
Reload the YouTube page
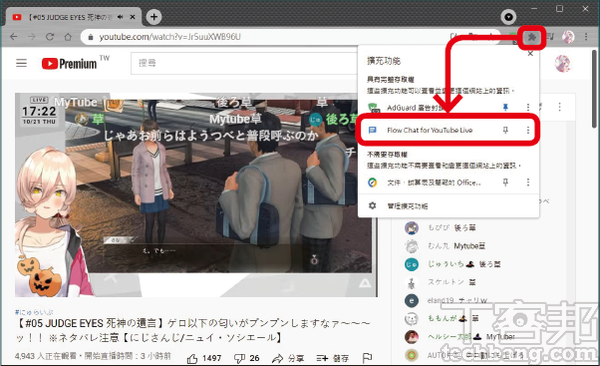tap(50, 37)
